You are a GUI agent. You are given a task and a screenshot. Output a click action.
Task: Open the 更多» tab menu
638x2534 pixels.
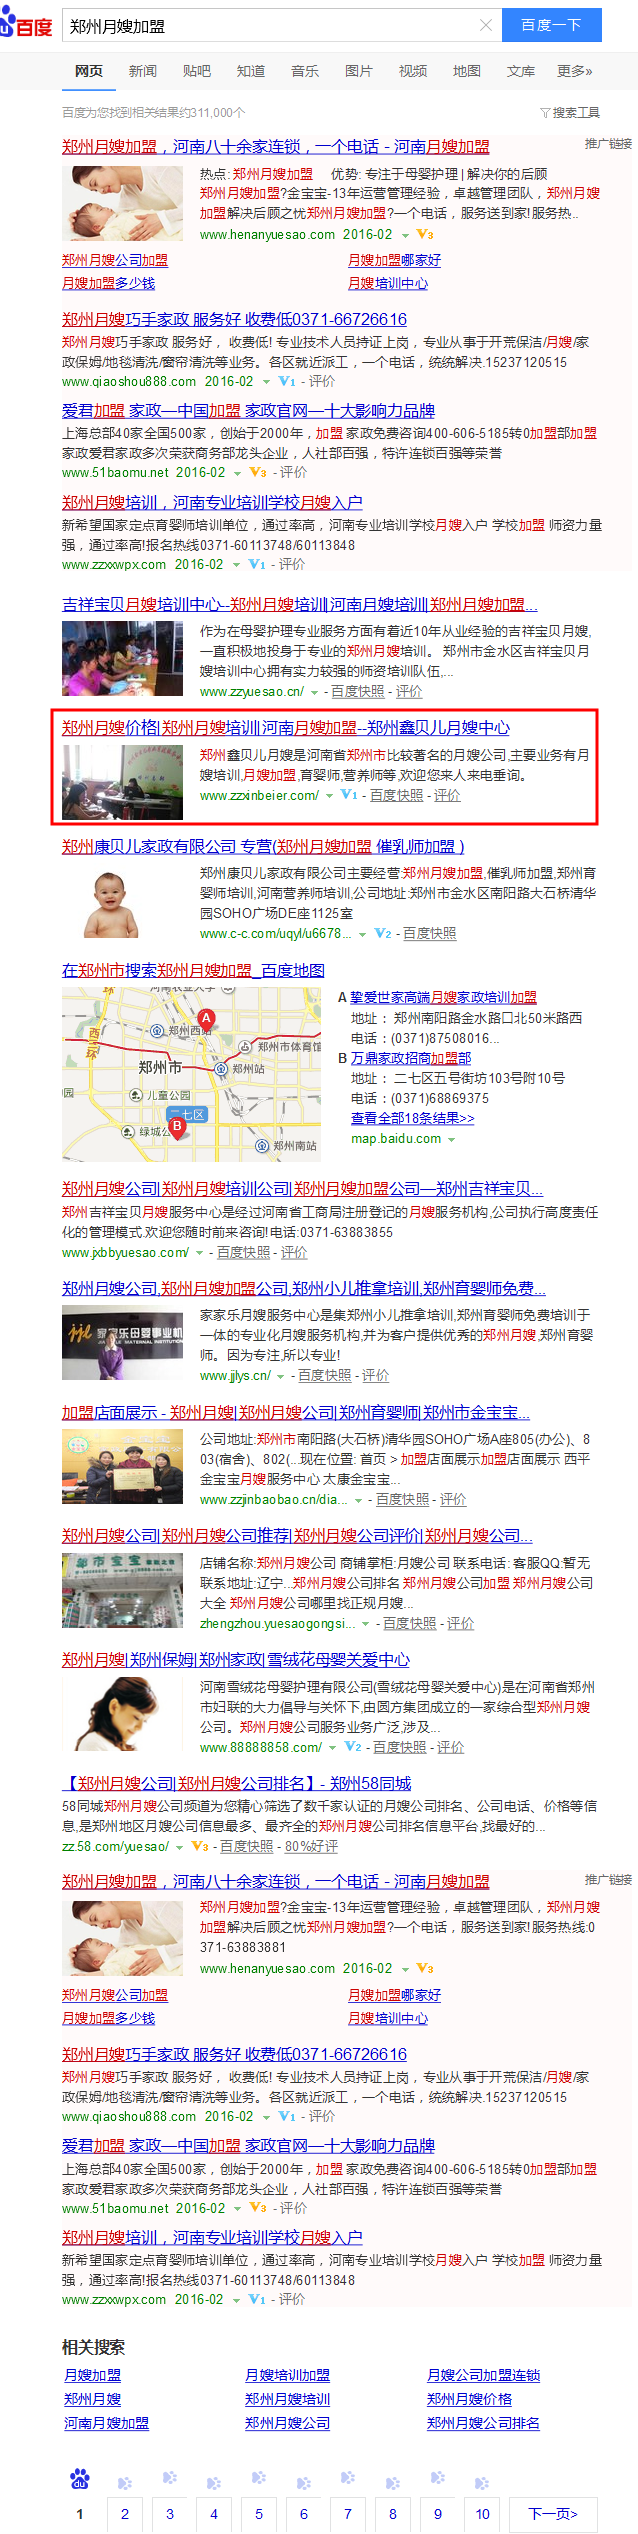[575, 71]
